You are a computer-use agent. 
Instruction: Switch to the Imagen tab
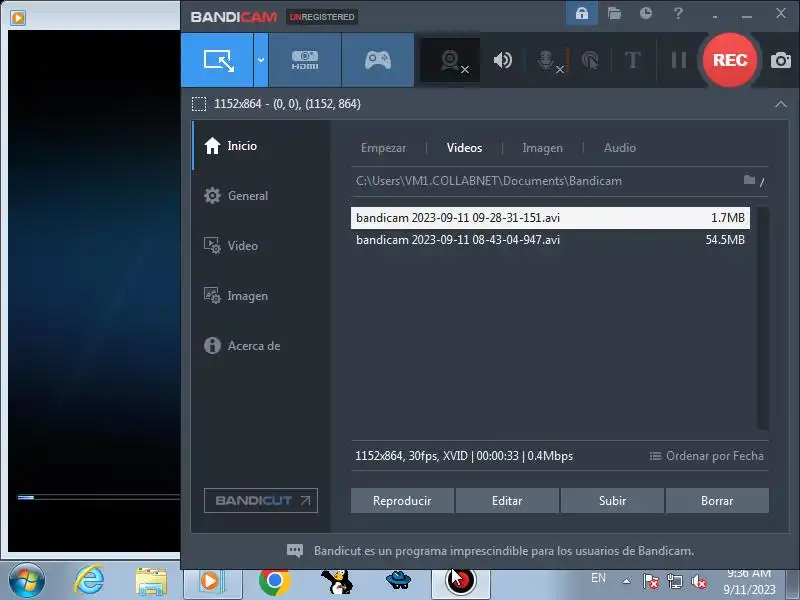pyautogui.click(x=542, y=148)
